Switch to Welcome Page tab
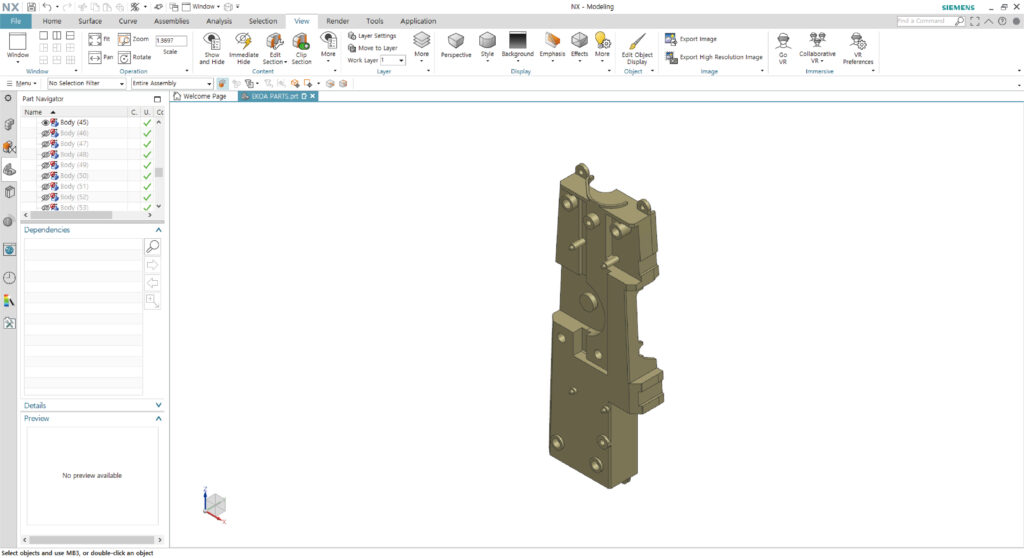Viewport: 1024px width, 558px height. [200, 96]
